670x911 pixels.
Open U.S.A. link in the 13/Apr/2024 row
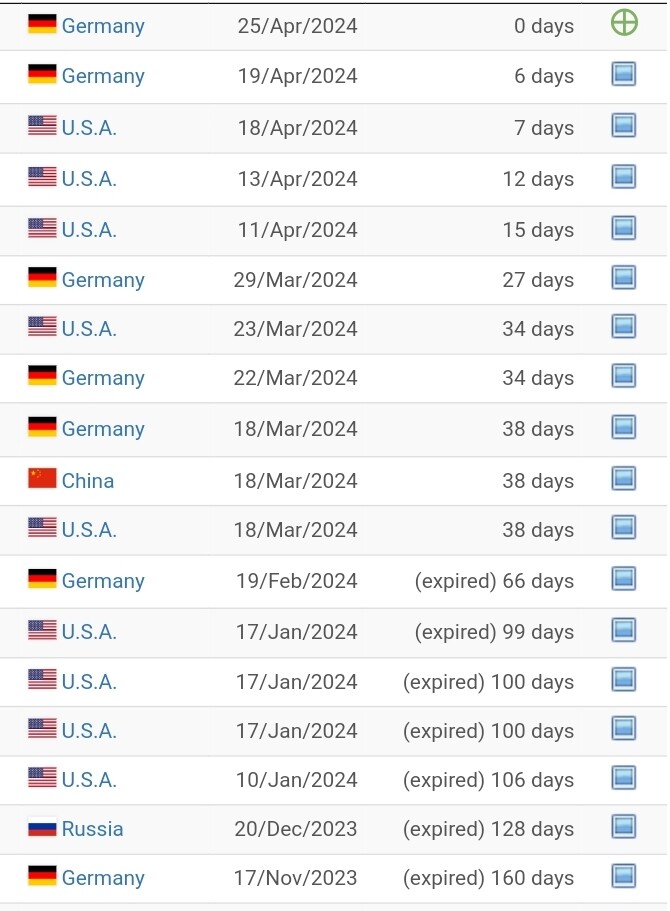(89, 179)
